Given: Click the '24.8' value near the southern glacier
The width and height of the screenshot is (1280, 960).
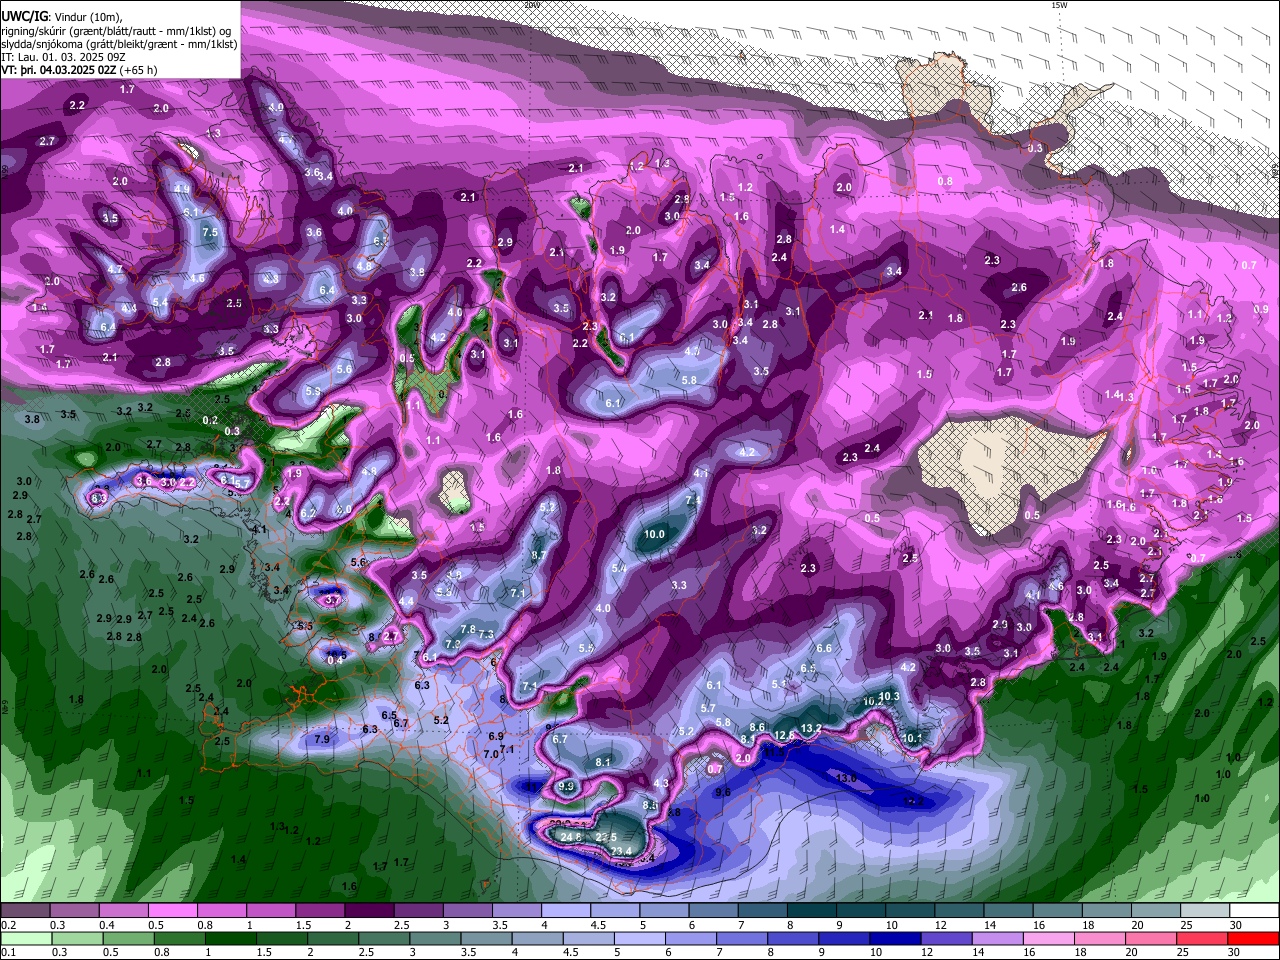Looking at the screenshot, I should 571,837.
